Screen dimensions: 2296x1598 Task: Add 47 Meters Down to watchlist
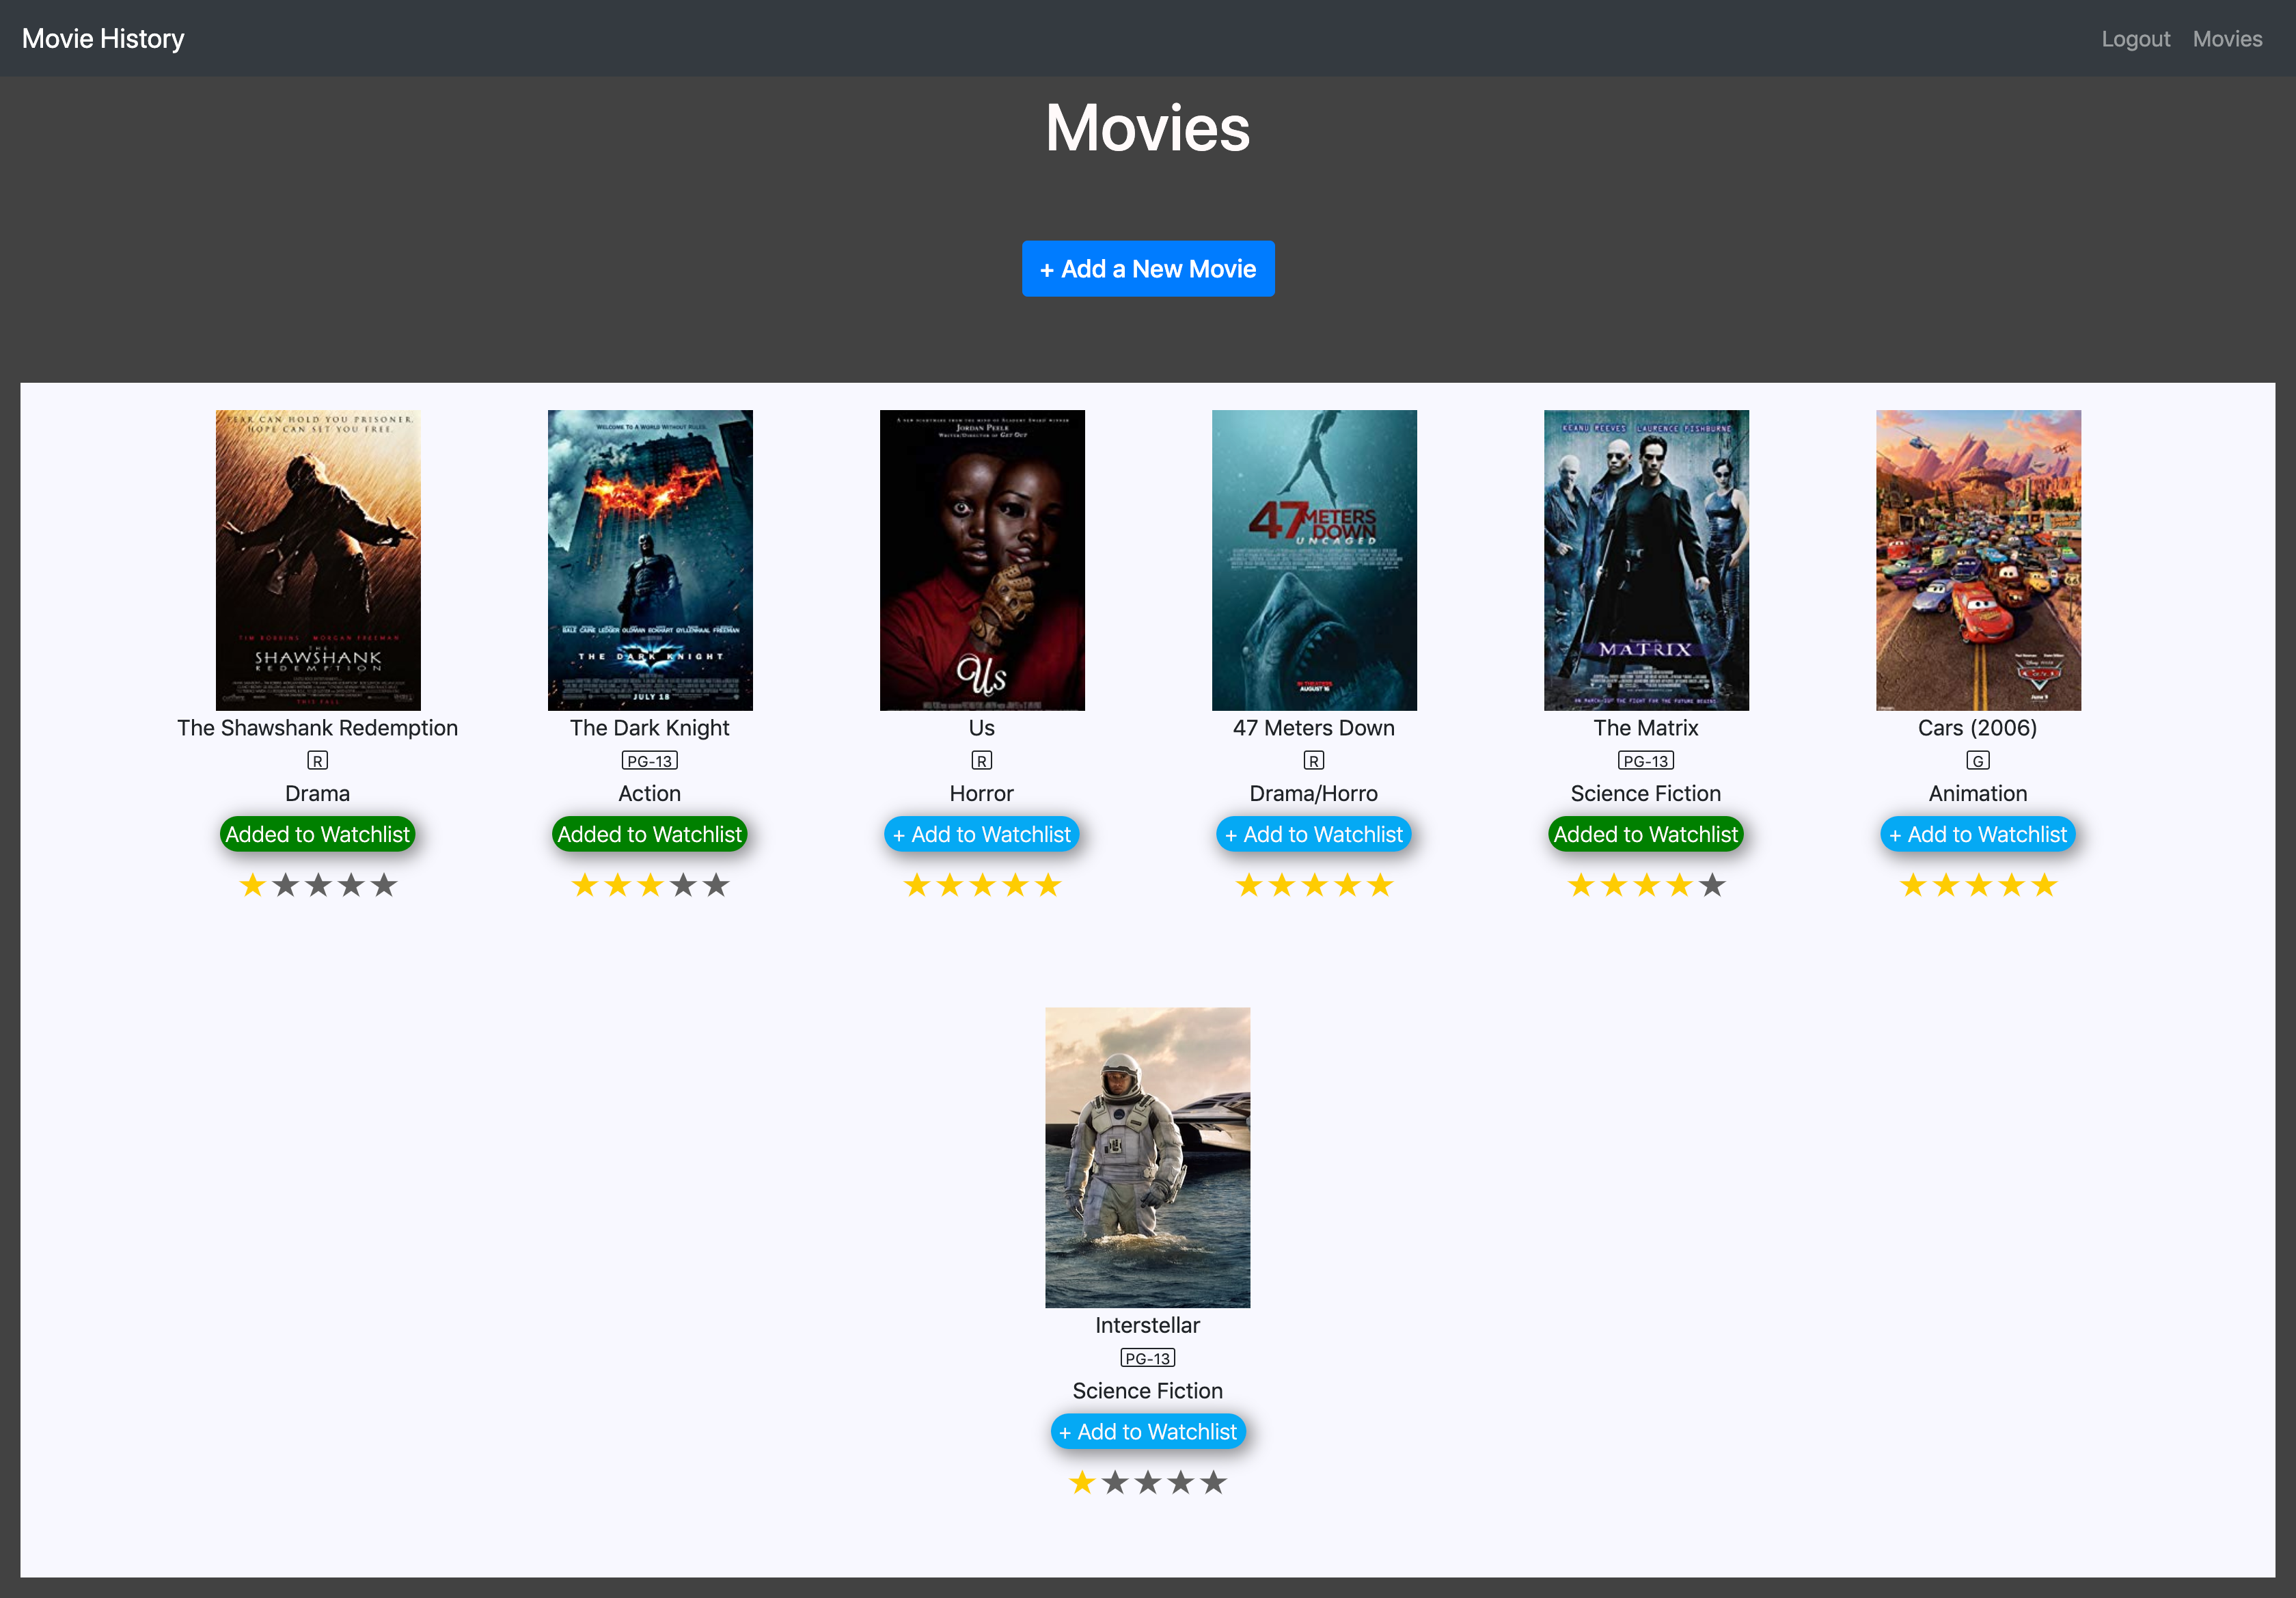(x=1313, y=834)
